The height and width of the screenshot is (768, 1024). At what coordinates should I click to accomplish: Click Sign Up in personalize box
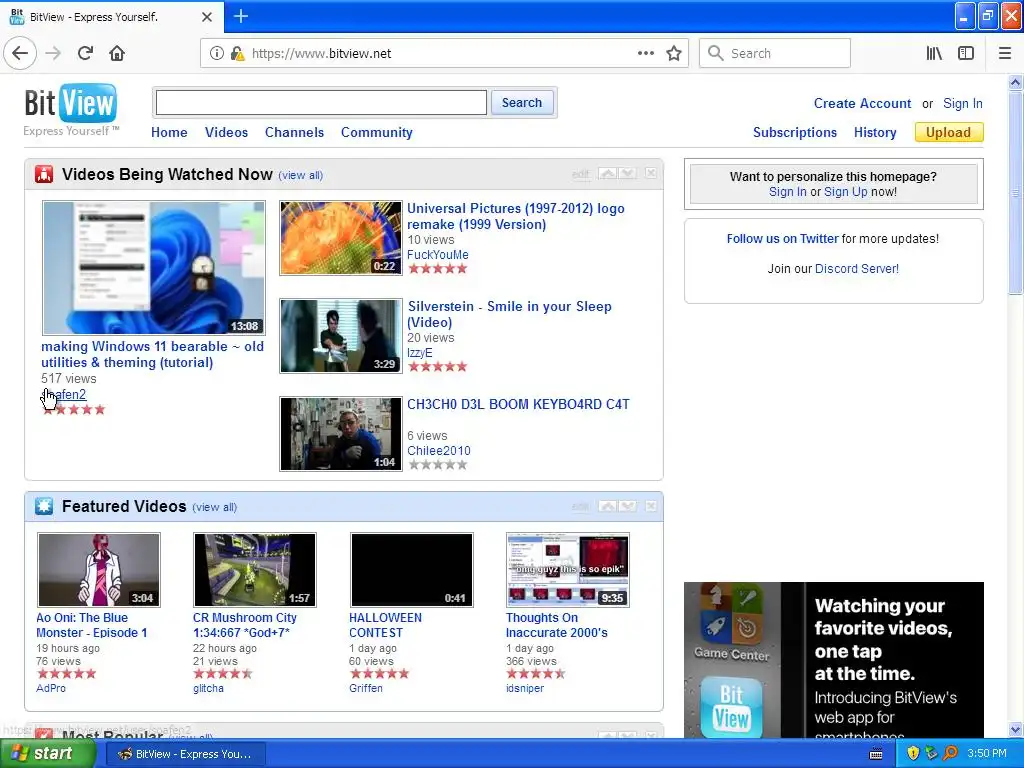(x=846, y=192)
